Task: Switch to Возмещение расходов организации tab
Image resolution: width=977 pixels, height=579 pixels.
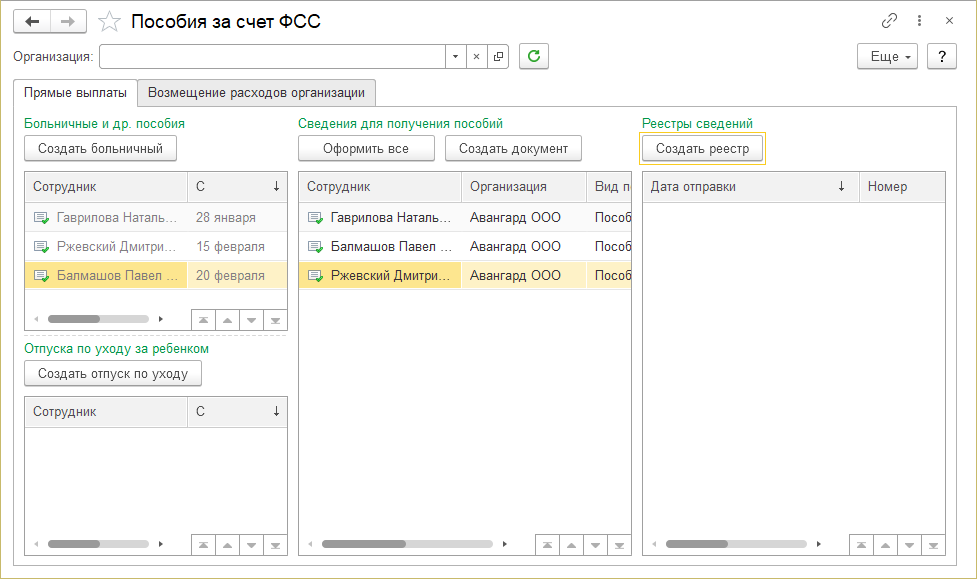Action: 256,93
